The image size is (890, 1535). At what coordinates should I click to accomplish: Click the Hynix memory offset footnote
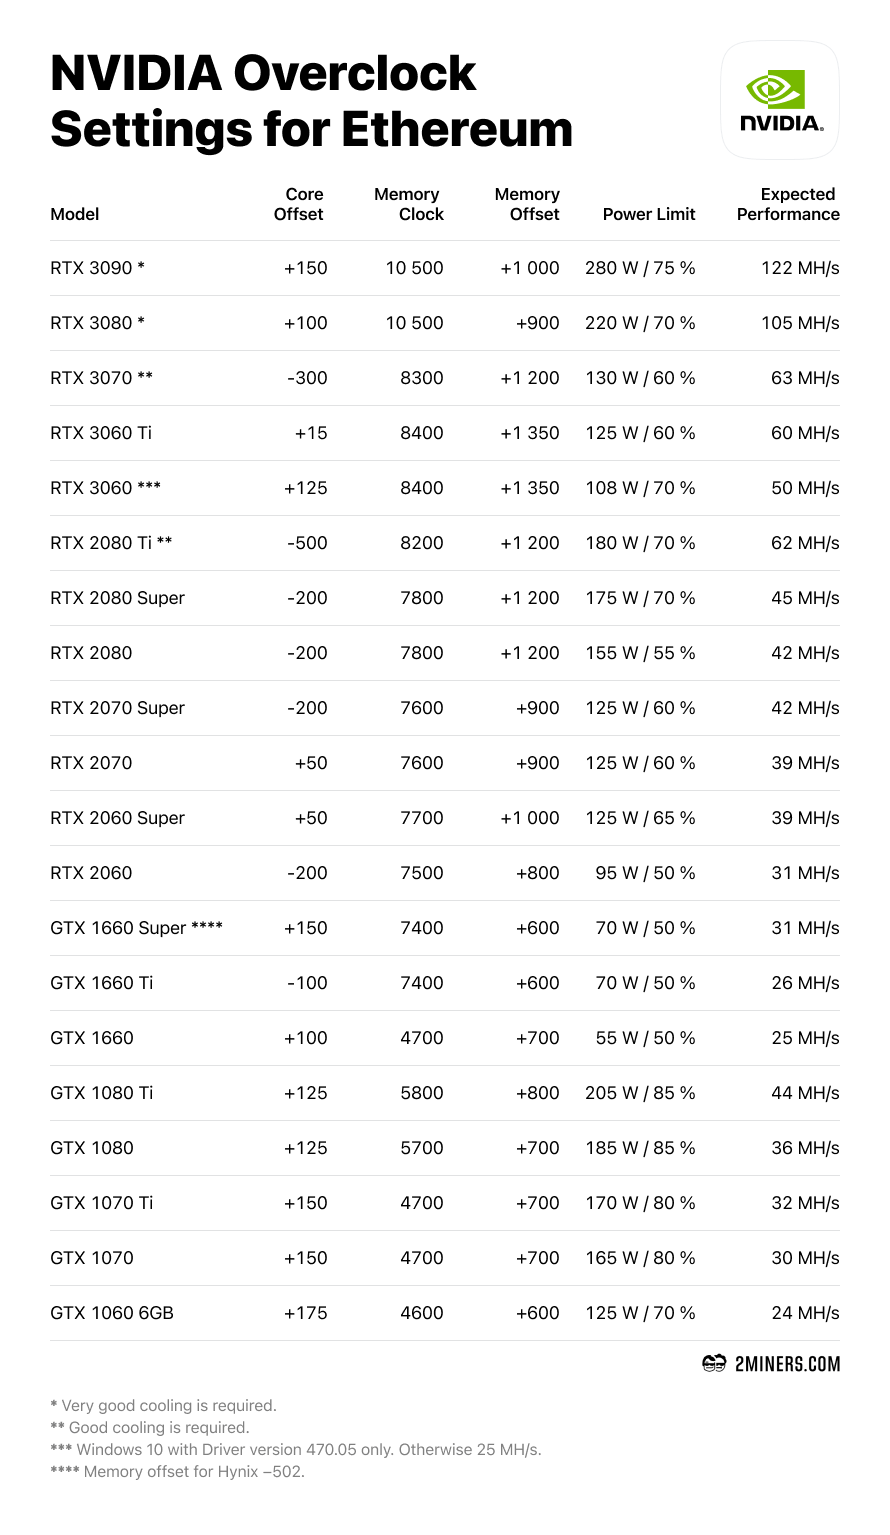177,1471
